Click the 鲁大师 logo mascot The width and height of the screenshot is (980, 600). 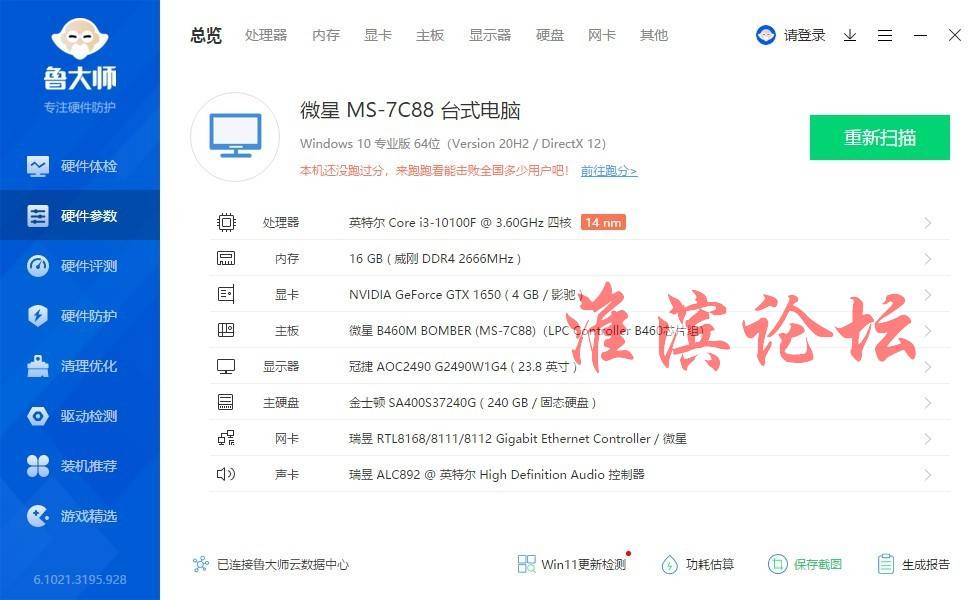point(79,38)
